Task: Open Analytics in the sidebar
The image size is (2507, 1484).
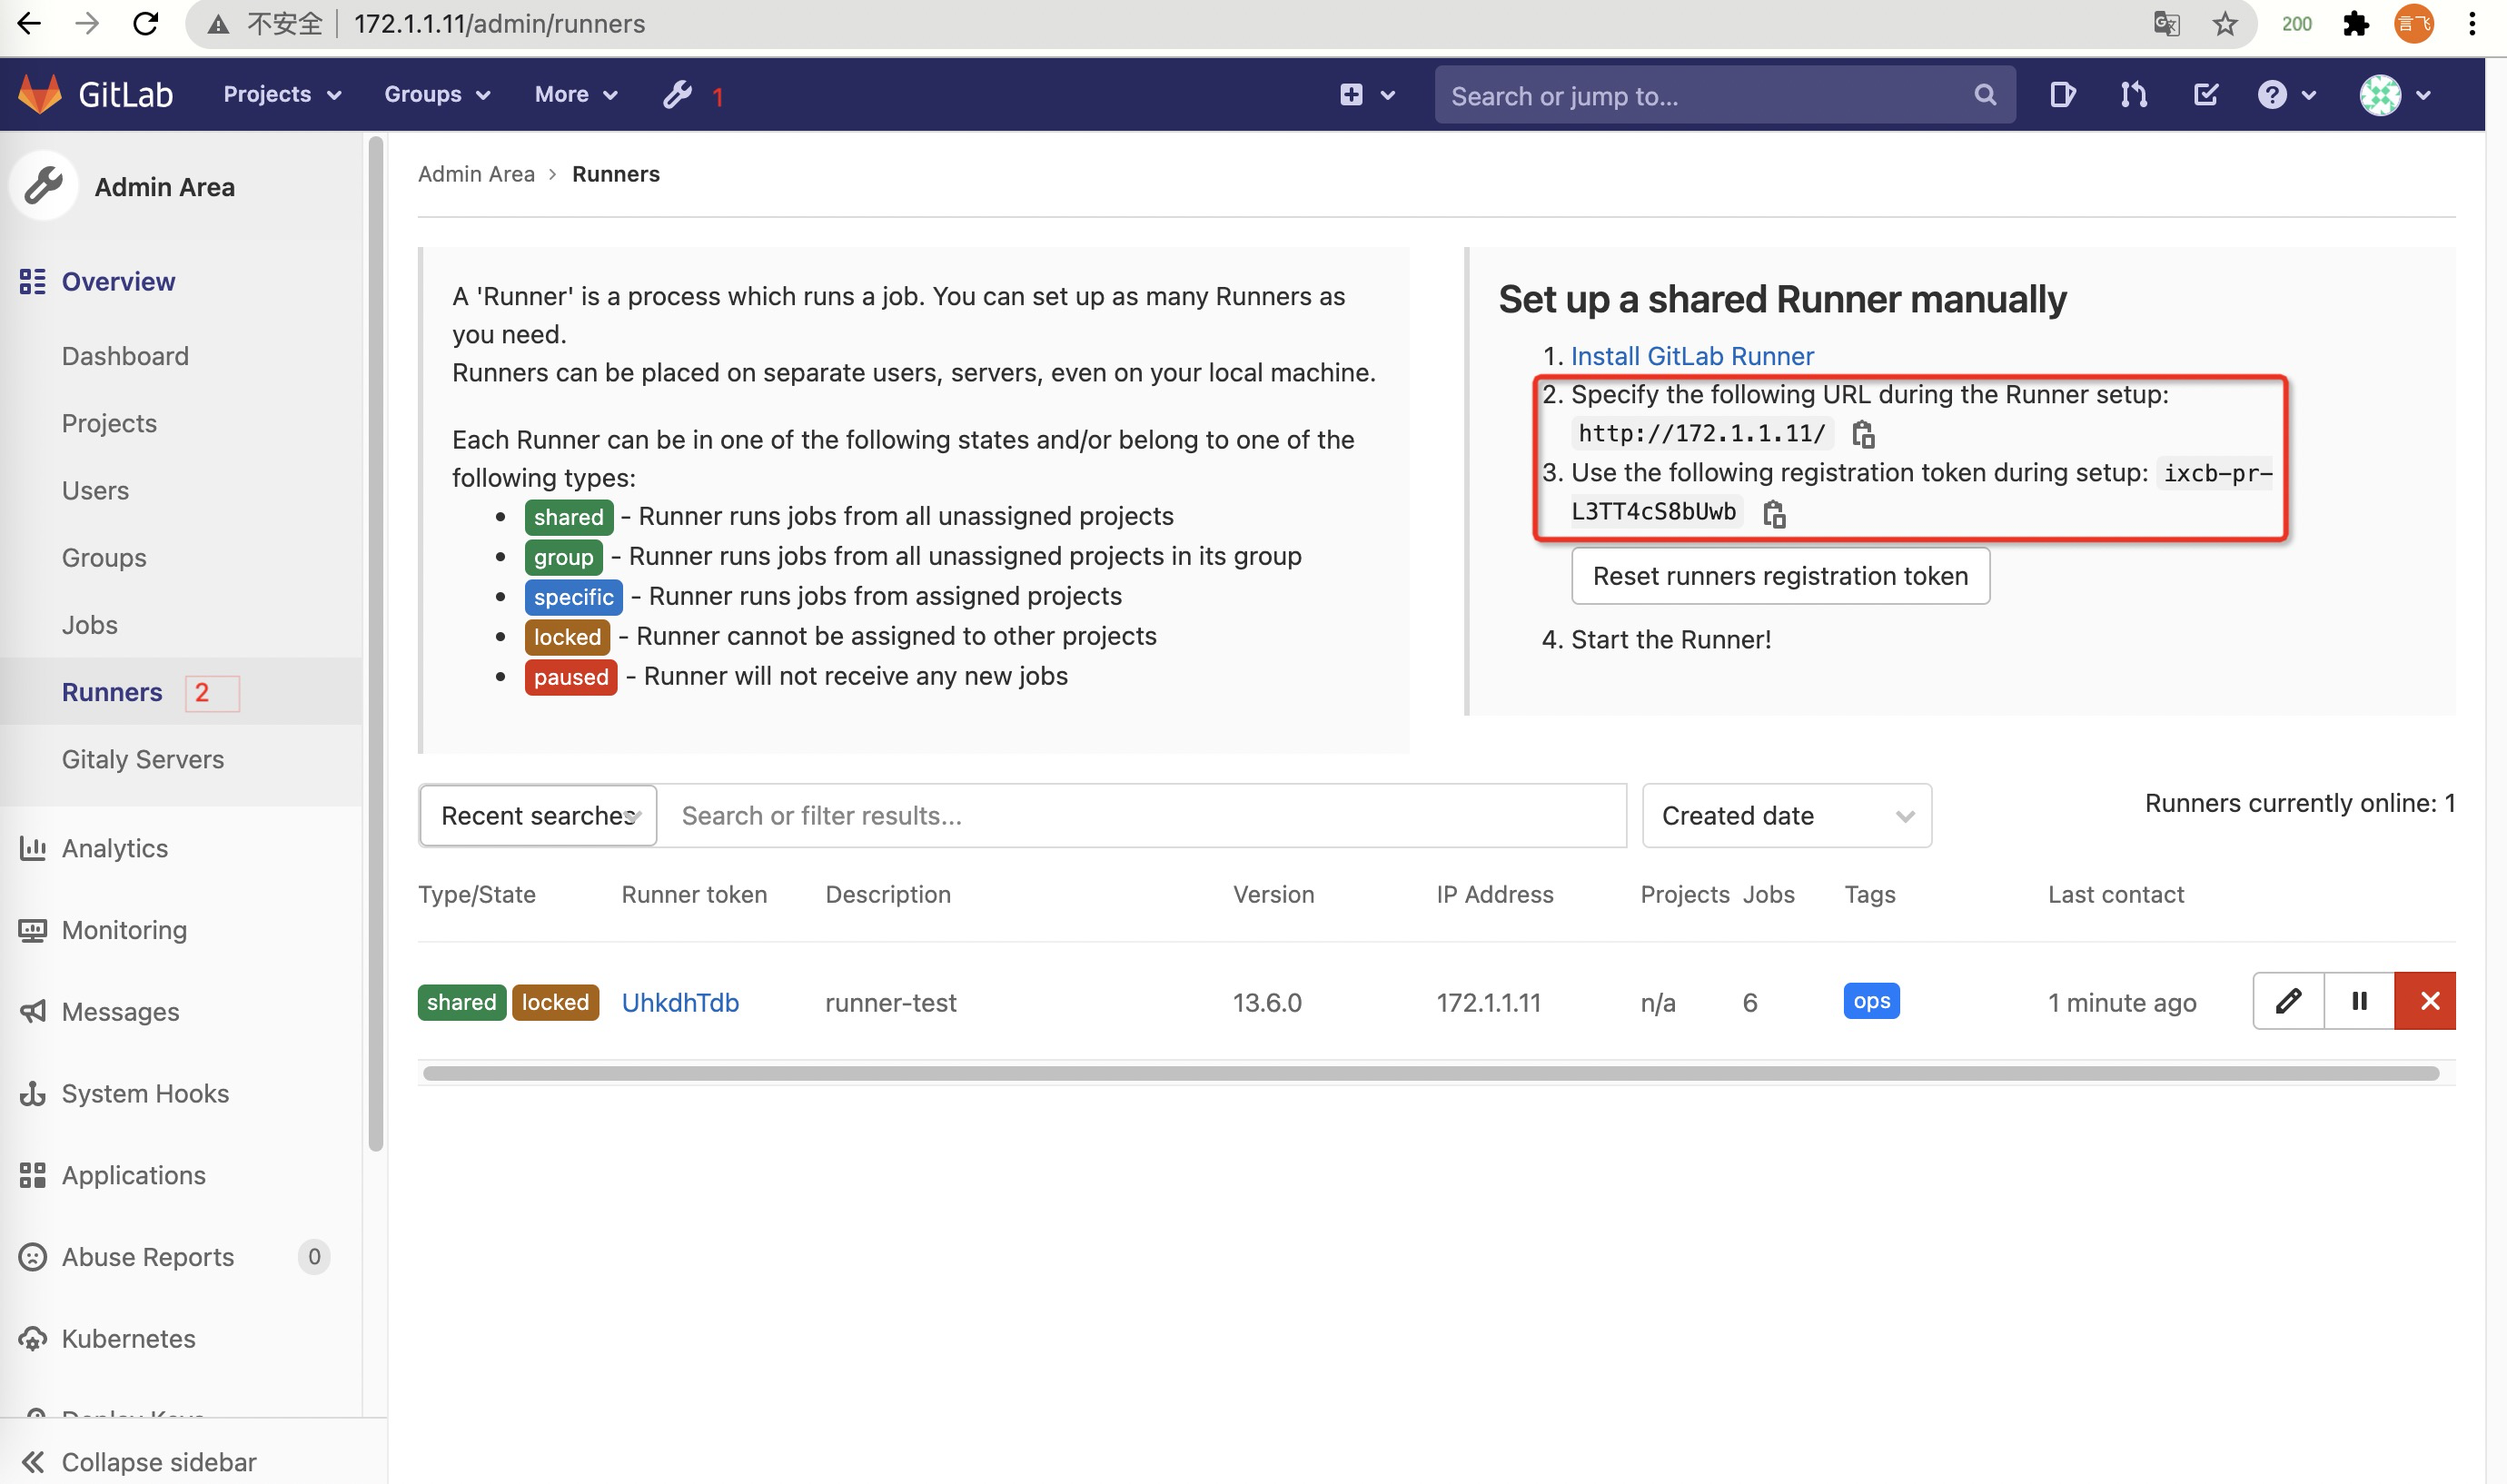Action: pos(115,848)
